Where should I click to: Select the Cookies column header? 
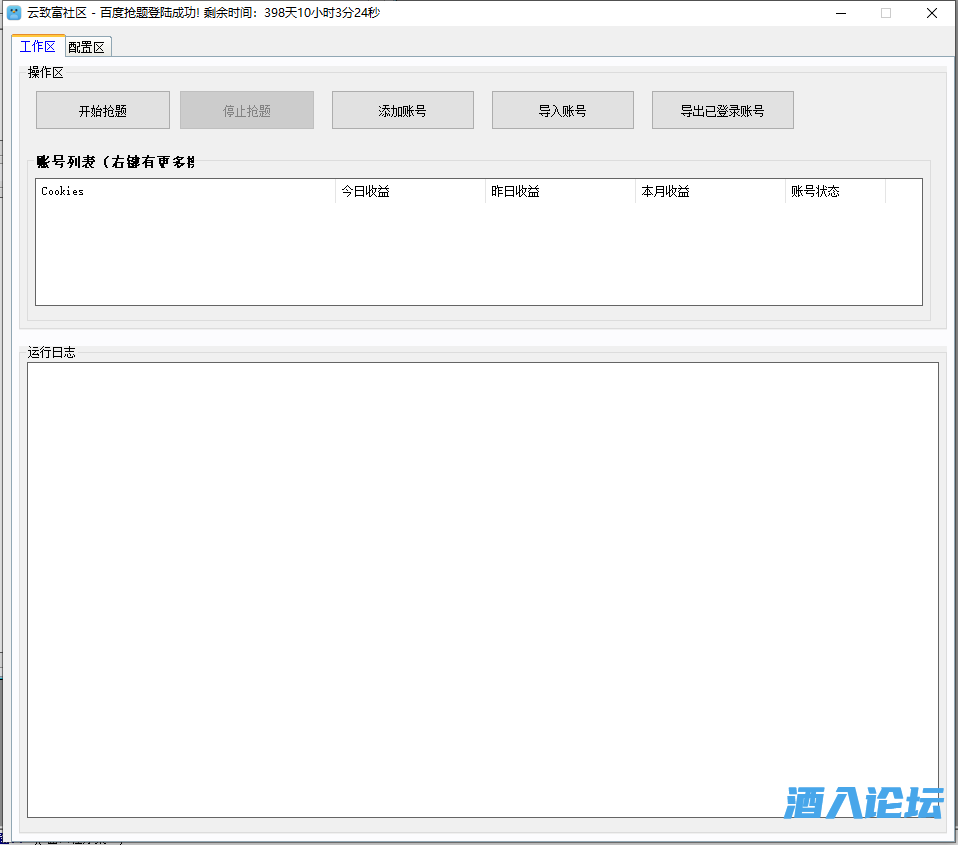185,191
